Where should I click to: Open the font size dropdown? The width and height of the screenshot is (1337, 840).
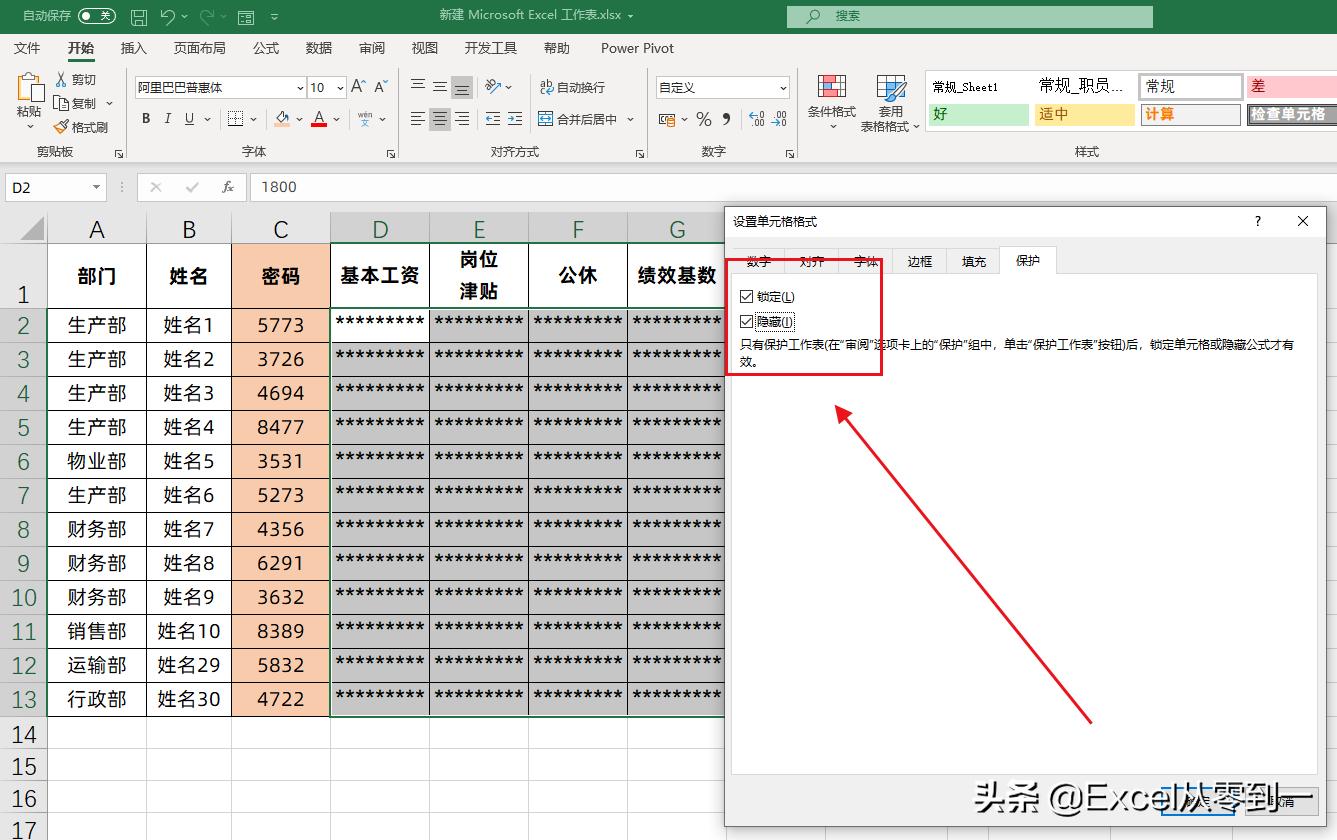pos(338,87)
